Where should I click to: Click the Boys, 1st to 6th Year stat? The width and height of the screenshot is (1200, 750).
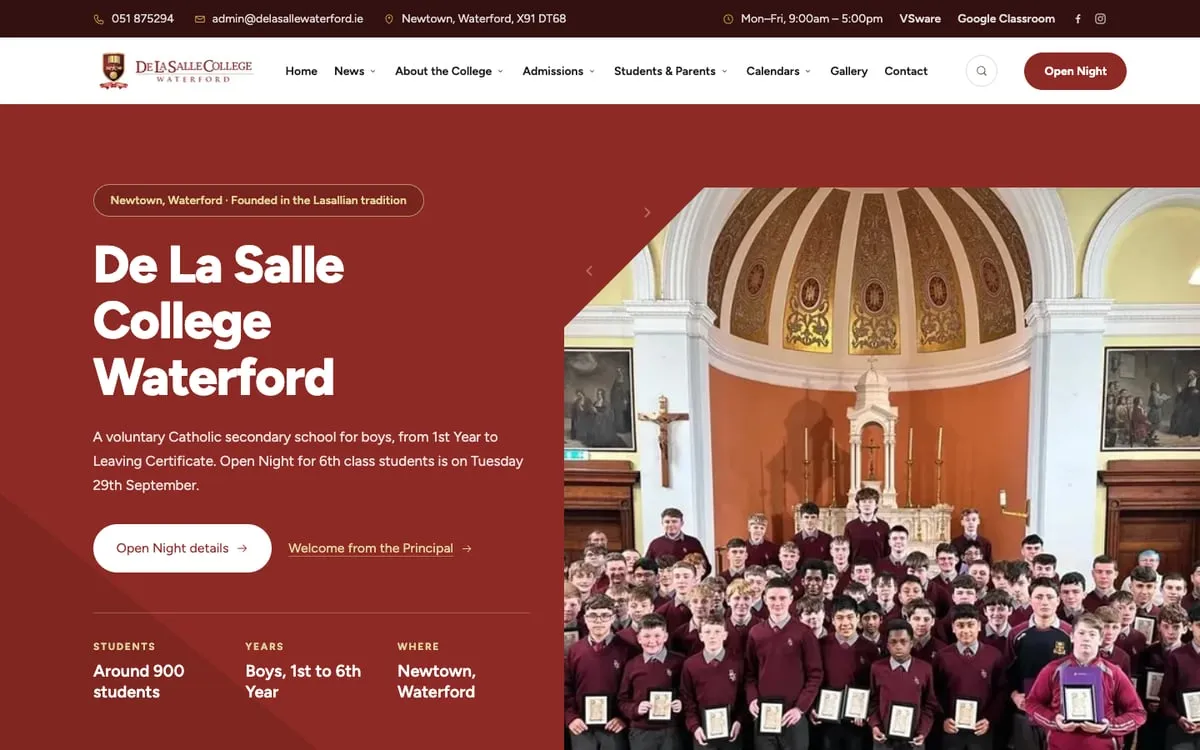click(x=303, y=681)
